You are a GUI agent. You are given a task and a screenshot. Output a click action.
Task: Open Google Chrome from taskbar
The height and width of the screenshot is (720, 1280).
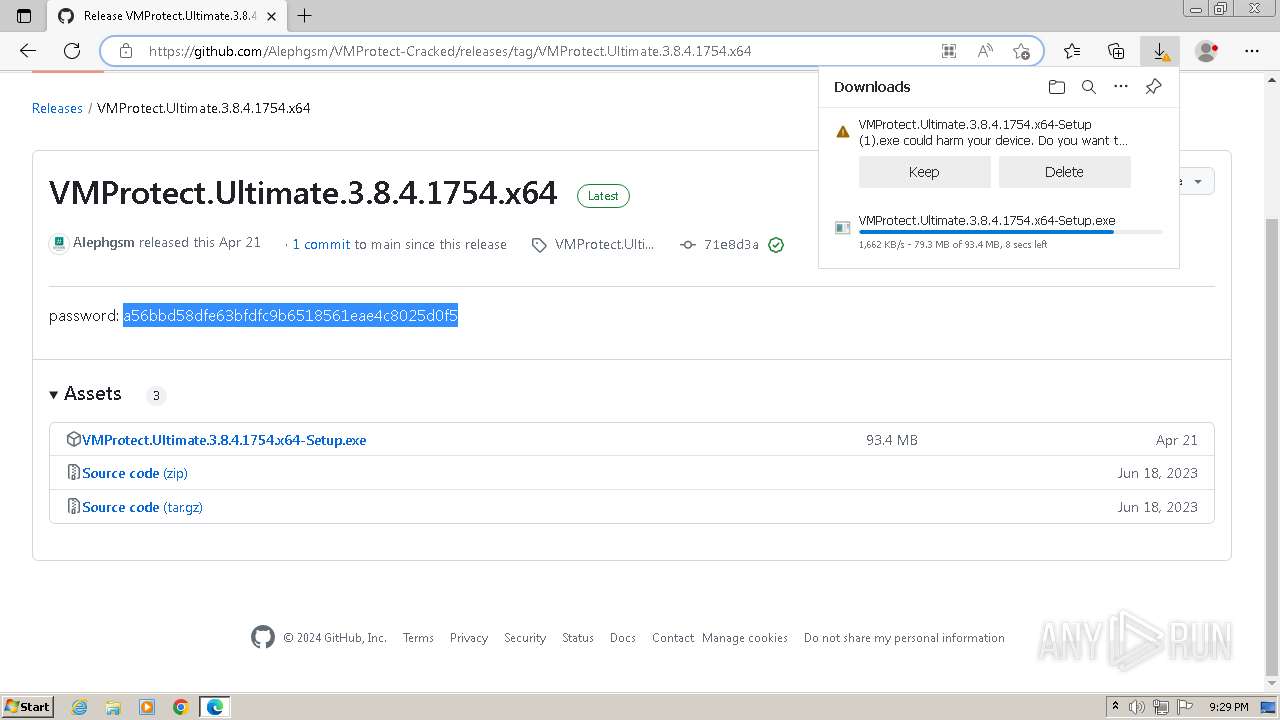click(181, 707)
